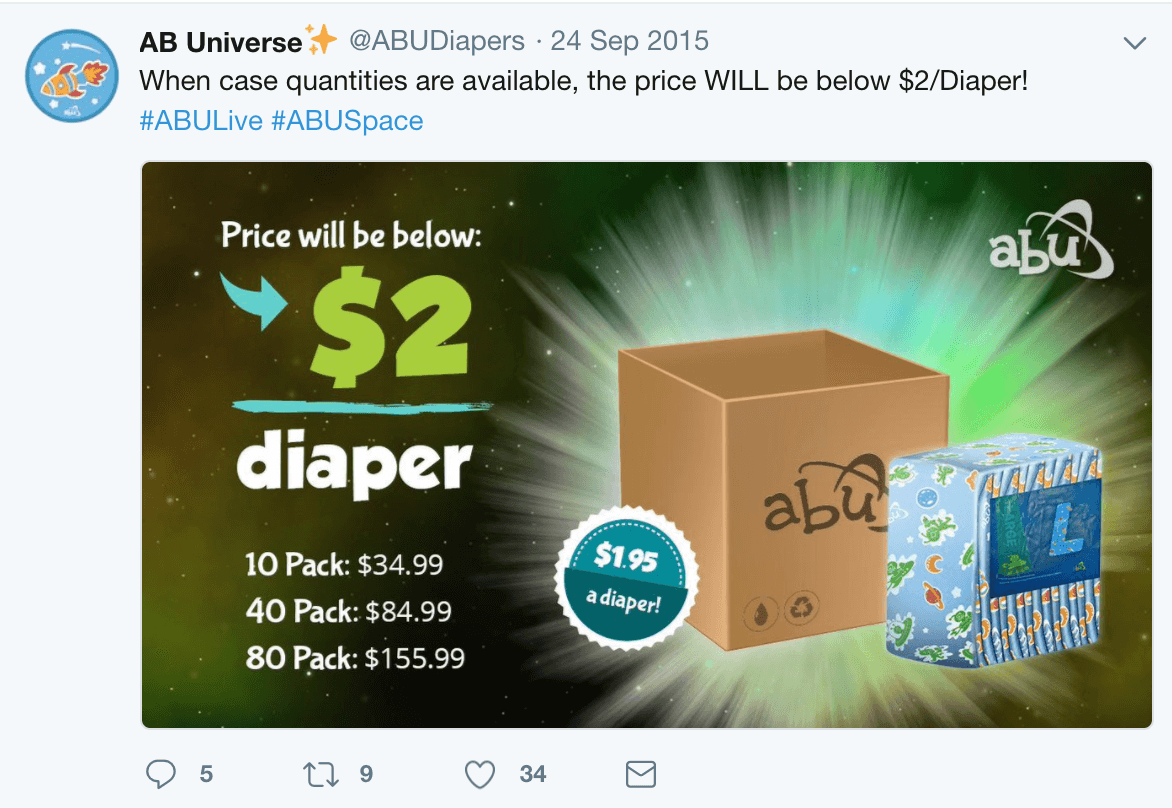
Task: Open the #ABUSpace hashtag
Action: [x=348, y=120]
